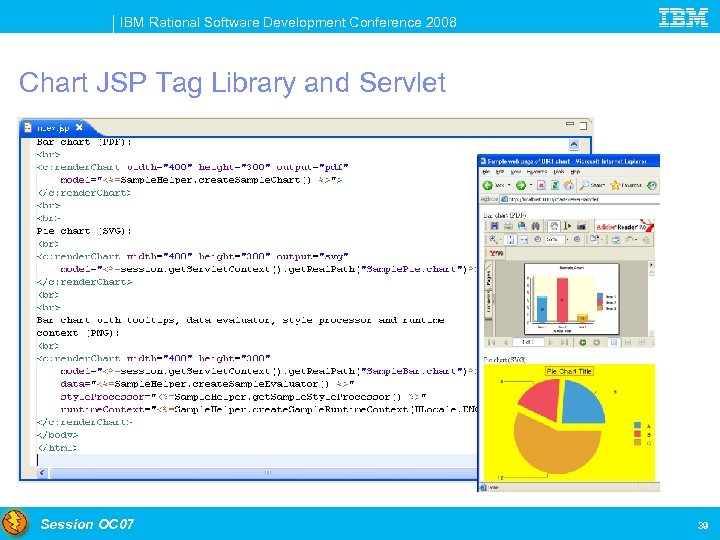Click the IE Back arrow icon
Image resolution: width=720 pixels, height=540 pixels.
(488, 185)
